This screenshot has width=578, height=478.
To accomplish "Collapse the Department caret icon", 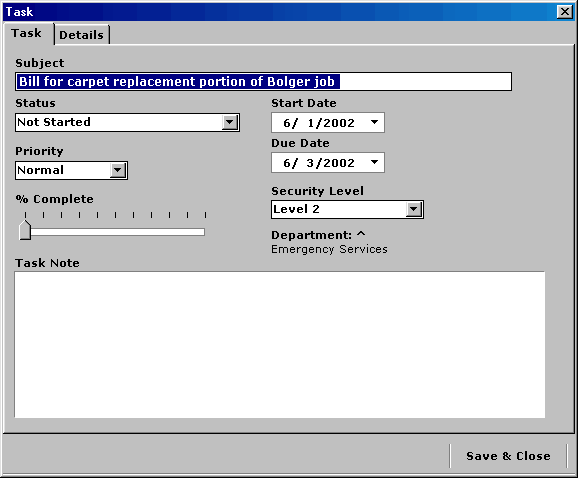I will tap(361, 233).
